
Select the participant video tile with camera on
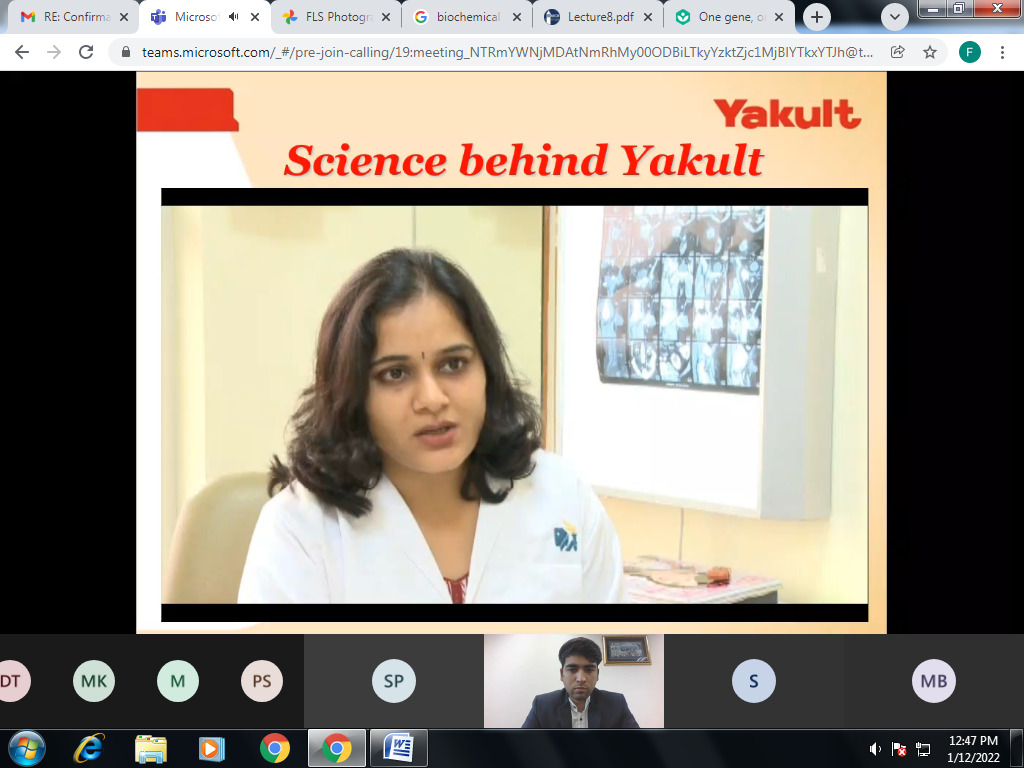[x=574, y=681]
